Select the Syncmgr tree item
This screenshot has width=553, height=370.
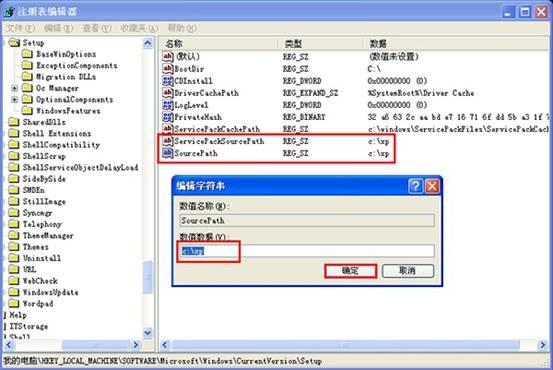37,213
